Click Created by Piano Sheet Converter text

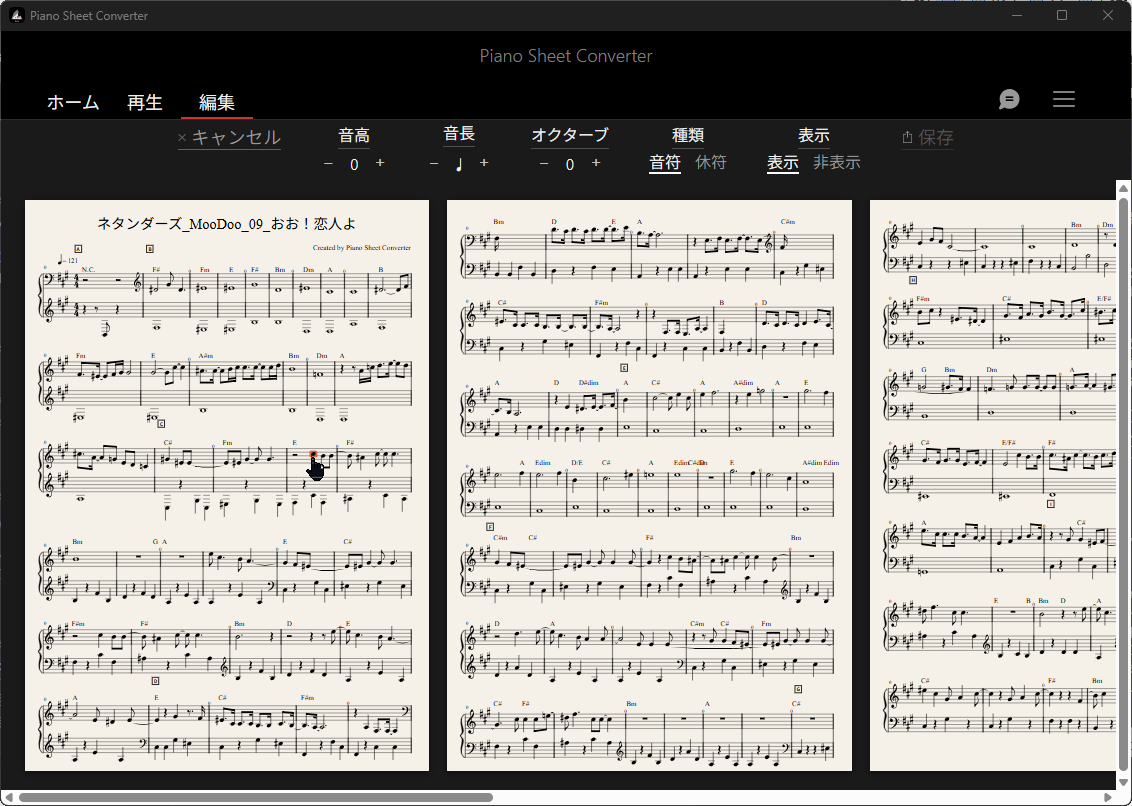(362, 248)
